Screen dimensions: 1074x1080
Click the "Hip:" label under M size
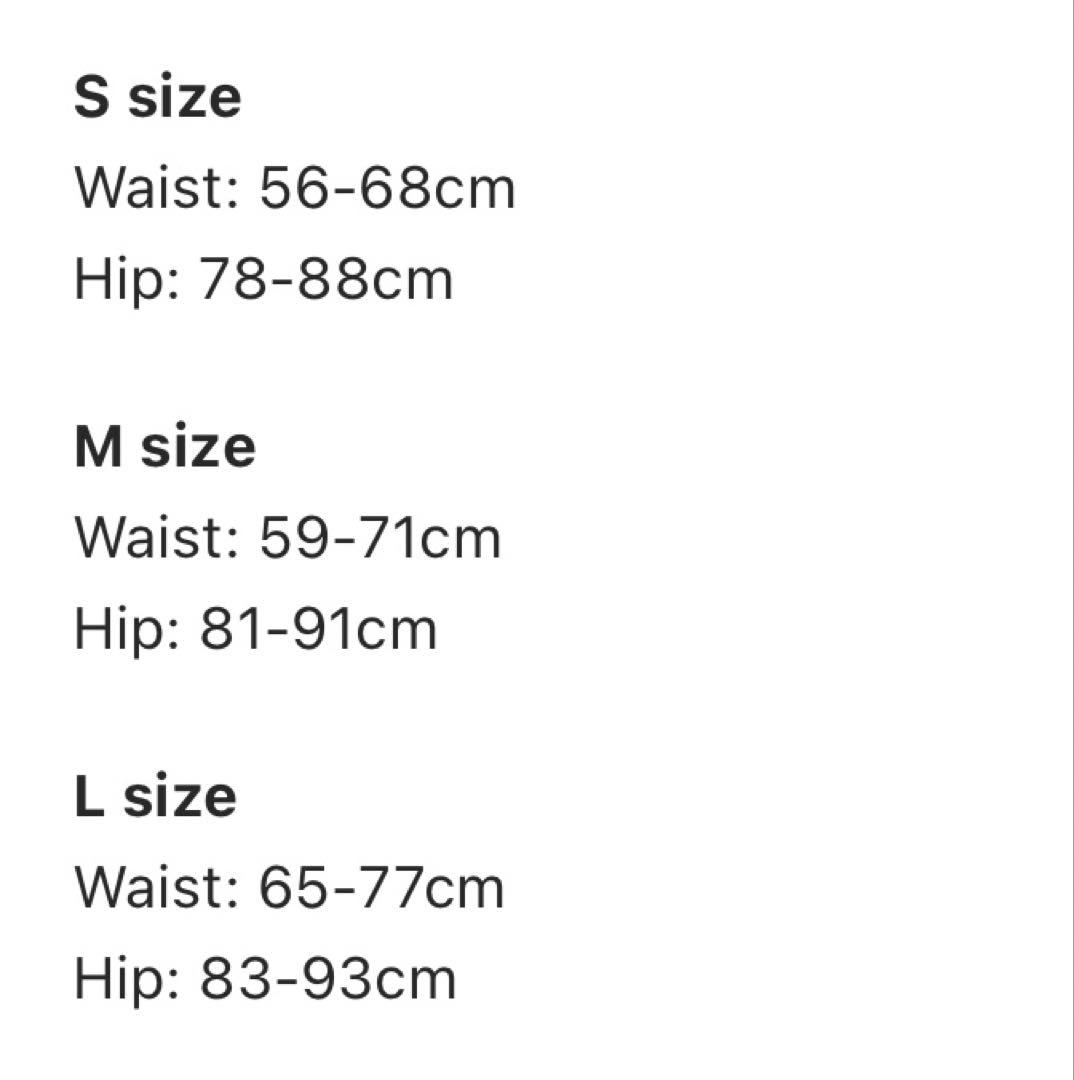click(126, 630)
